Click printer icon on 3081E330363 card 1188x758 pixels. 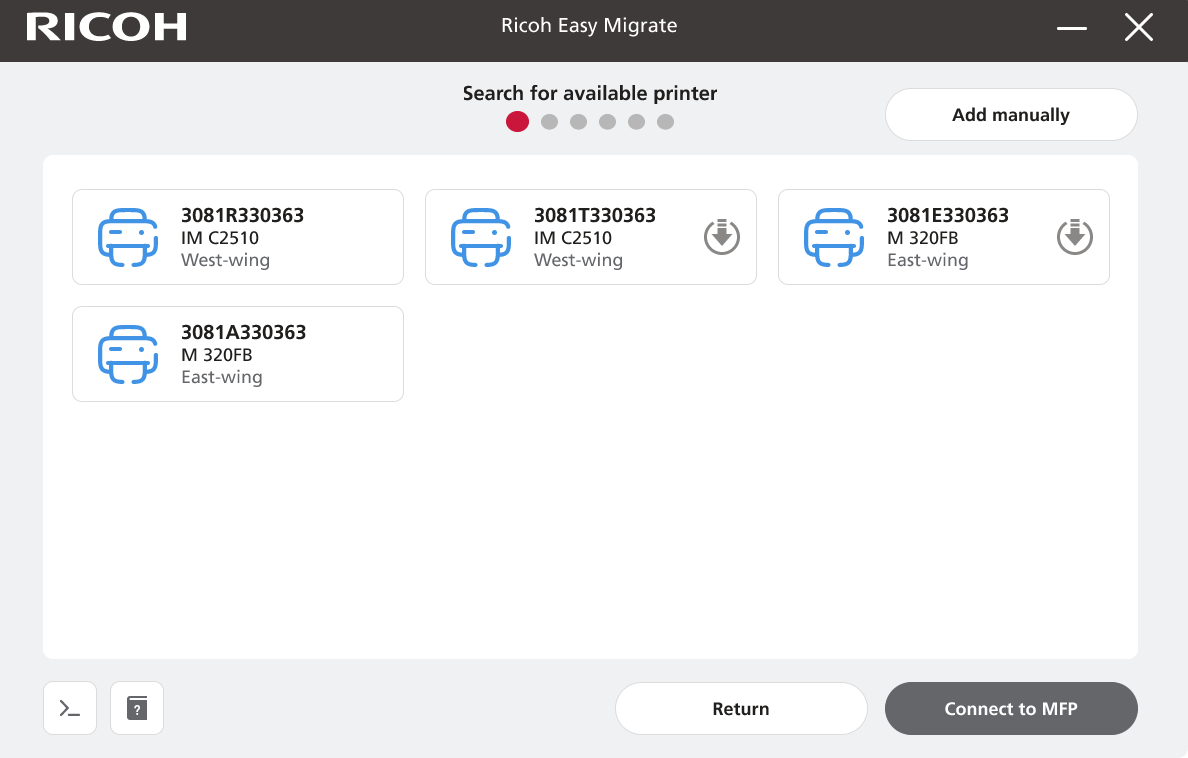(833, 237)
